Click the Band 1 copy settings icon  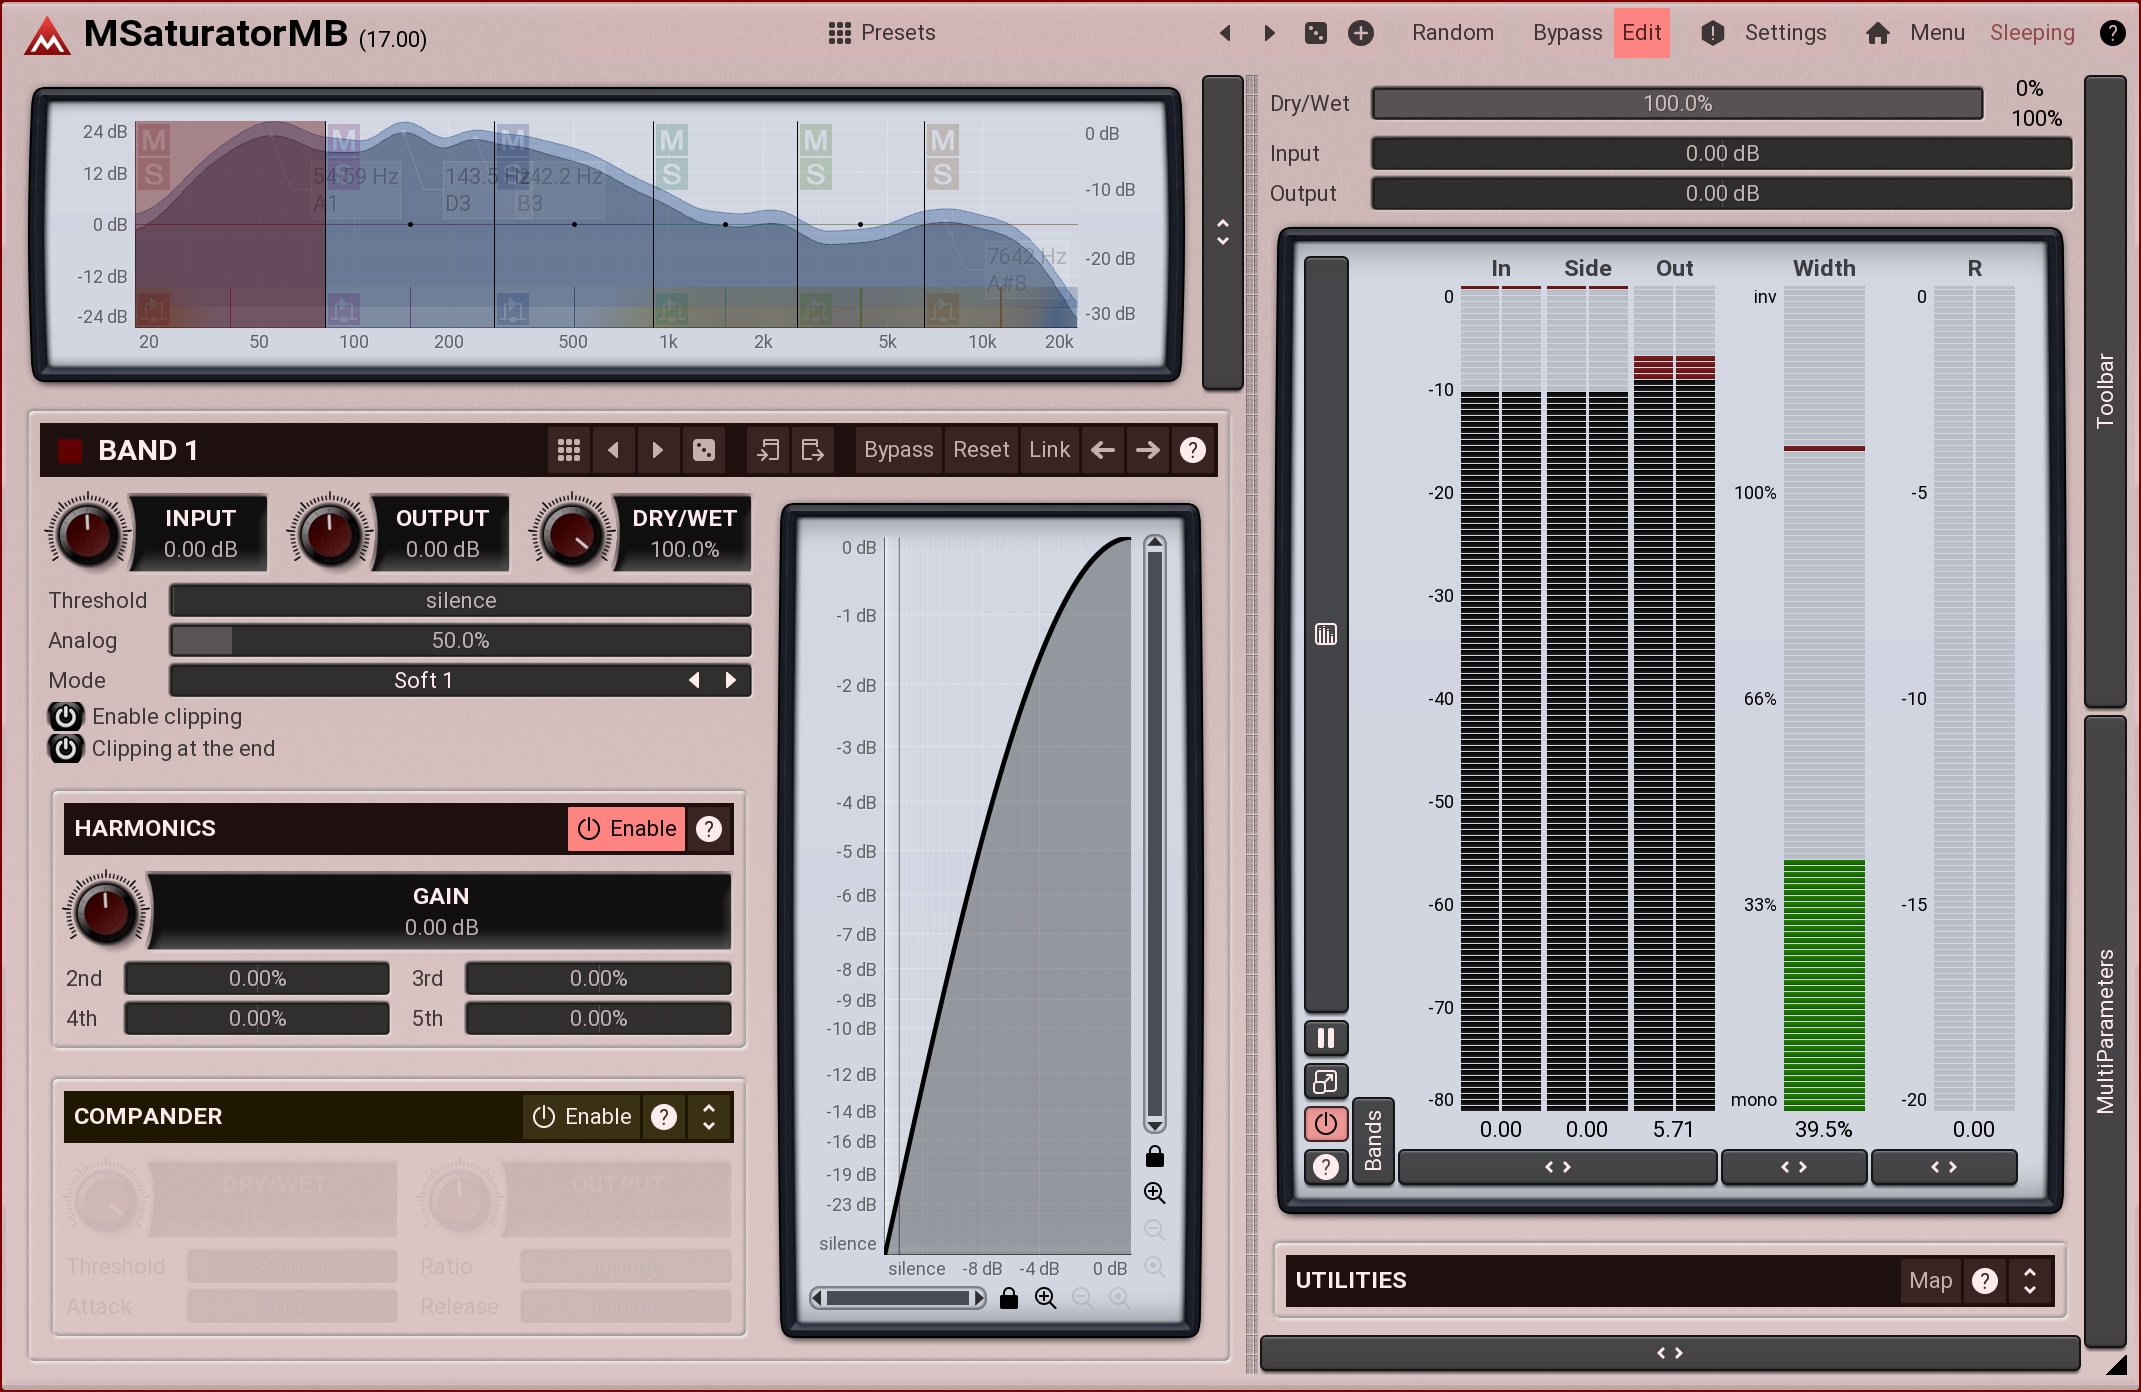tap(768, 450)
